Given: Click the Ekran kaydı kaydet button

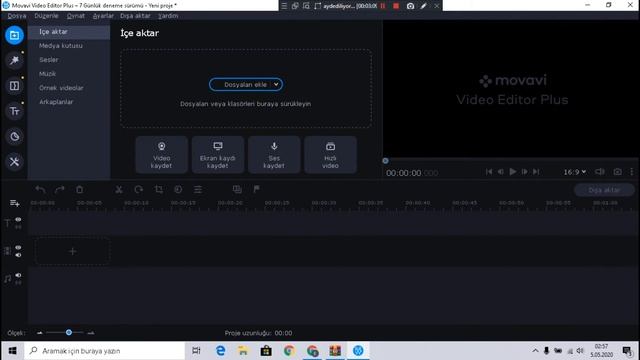Looking at the screenshot, I should pos(218,155).
